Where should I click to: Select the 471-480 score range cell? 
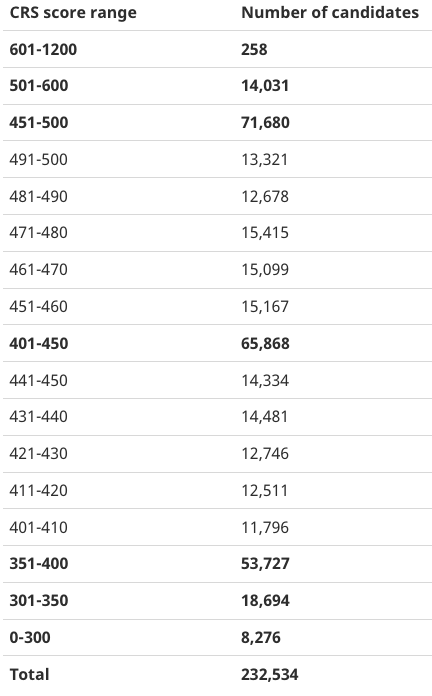[x=38, y=233]
